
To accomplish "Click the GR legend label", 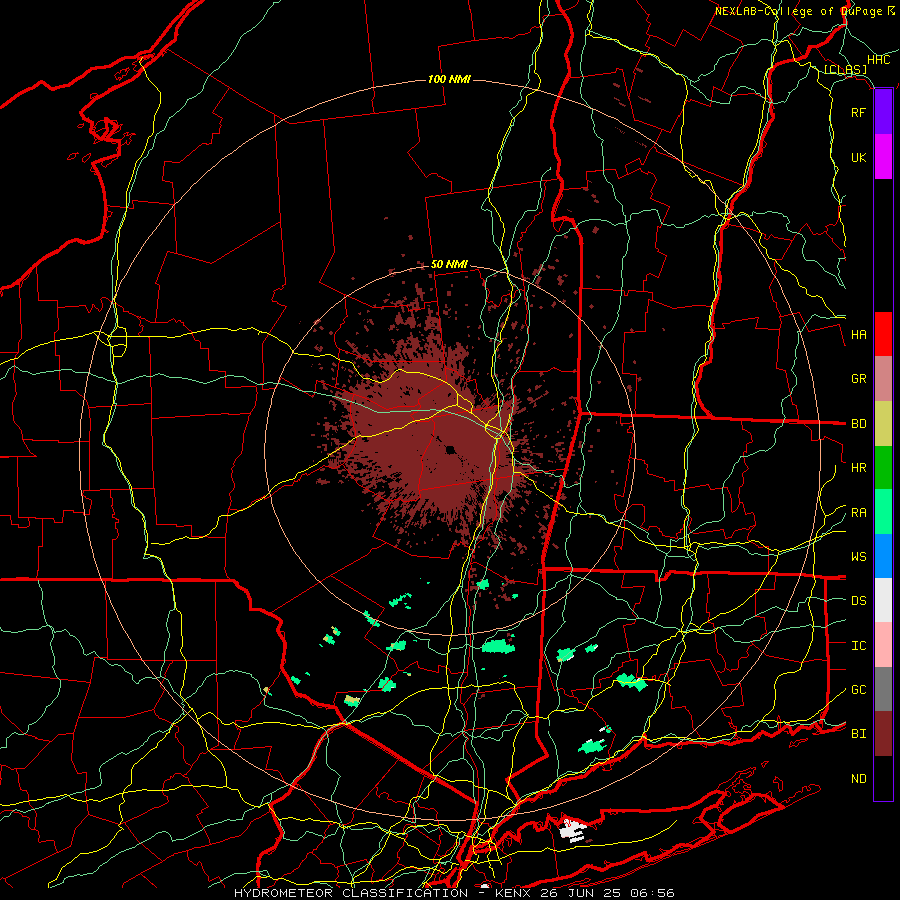I will point(858,379).
